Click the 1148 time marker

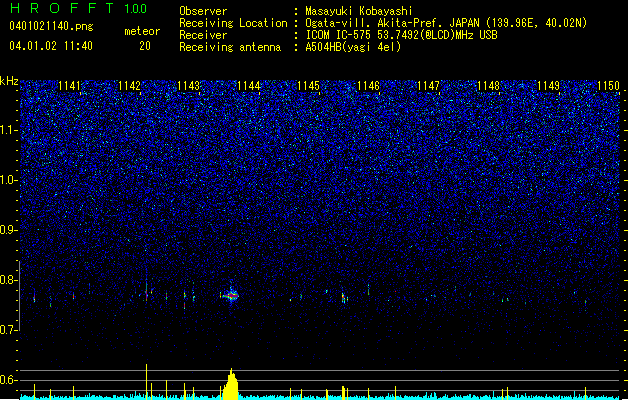488,86
